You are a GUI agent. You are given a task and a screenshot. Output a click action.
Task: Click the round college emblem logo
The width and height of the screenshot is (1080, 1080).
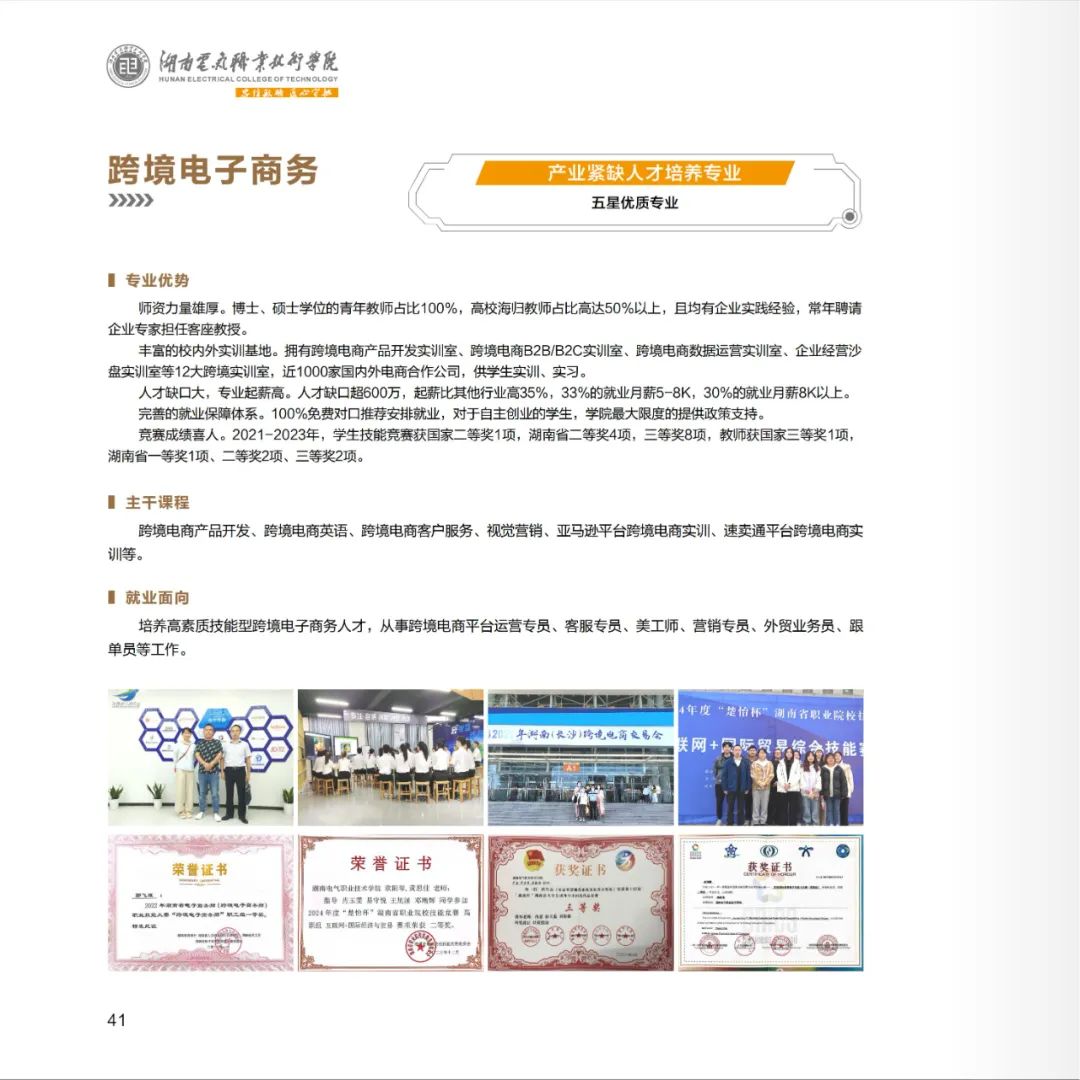[128, 66]
